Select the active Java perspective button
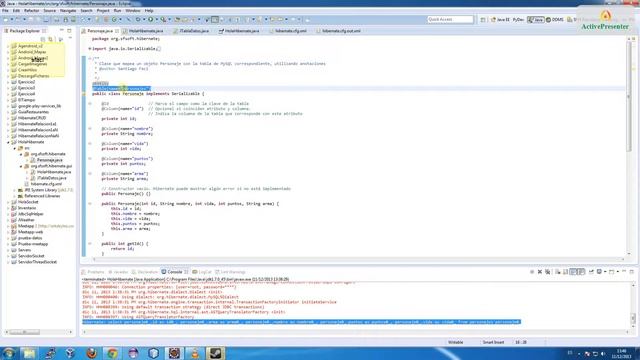Viewport: 640px width, 360px height. [536, 20]
